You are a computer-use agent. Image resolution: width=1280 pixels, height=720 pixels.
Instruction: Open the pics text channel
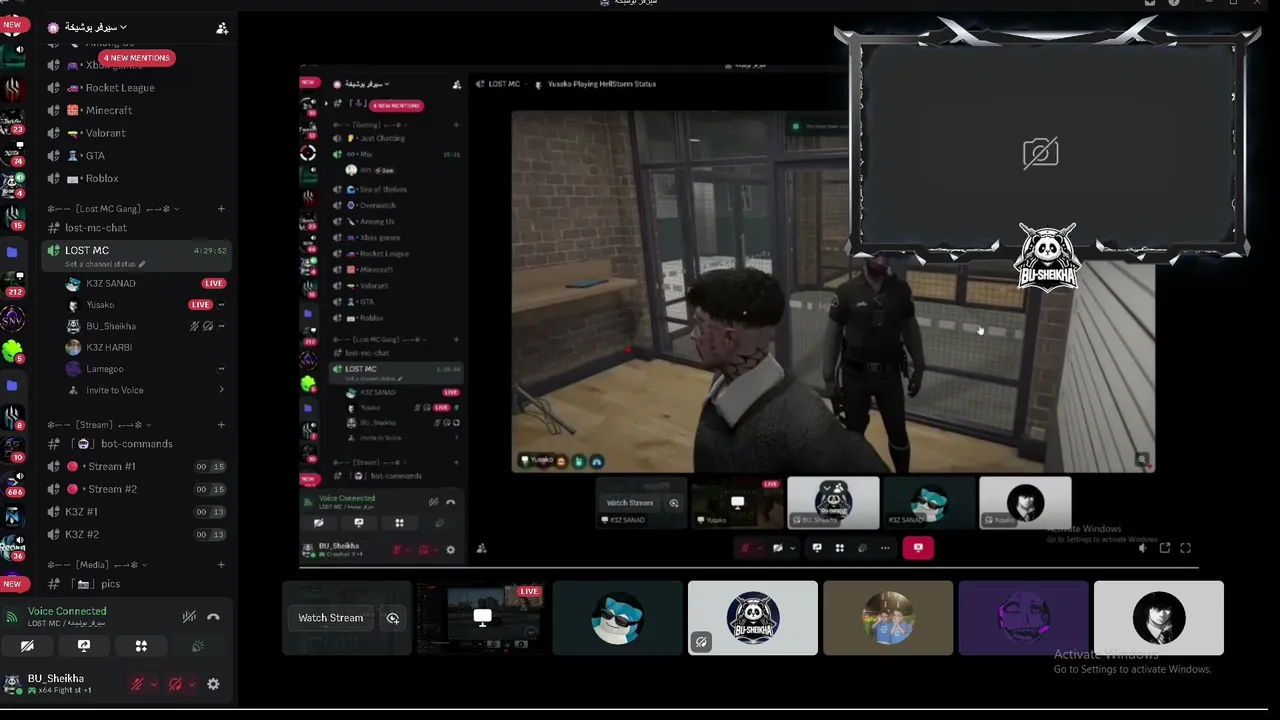point(136,584)
